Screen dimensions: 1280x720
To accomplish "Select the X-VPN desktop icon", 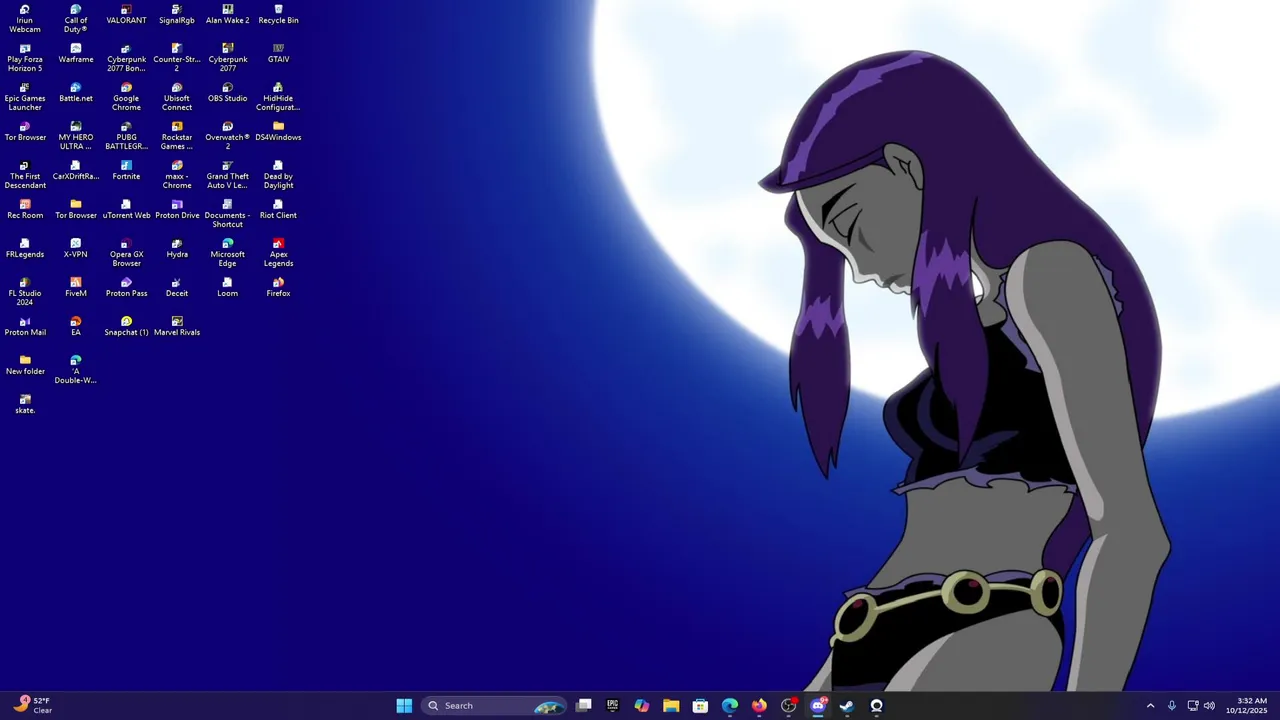I will pyautogui.click(x=76, y=248).
